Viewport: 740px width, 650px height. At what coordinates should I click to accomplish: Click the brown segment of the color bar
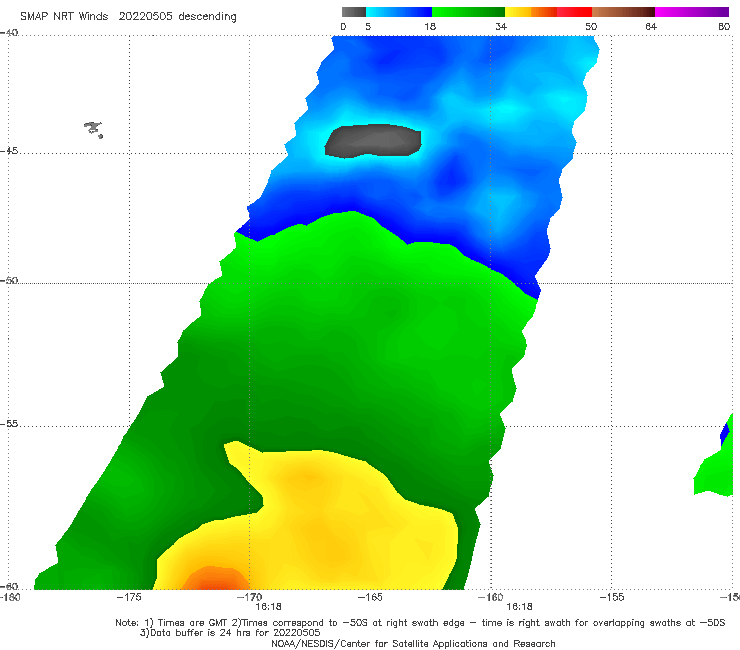click(x=623, y=12)
